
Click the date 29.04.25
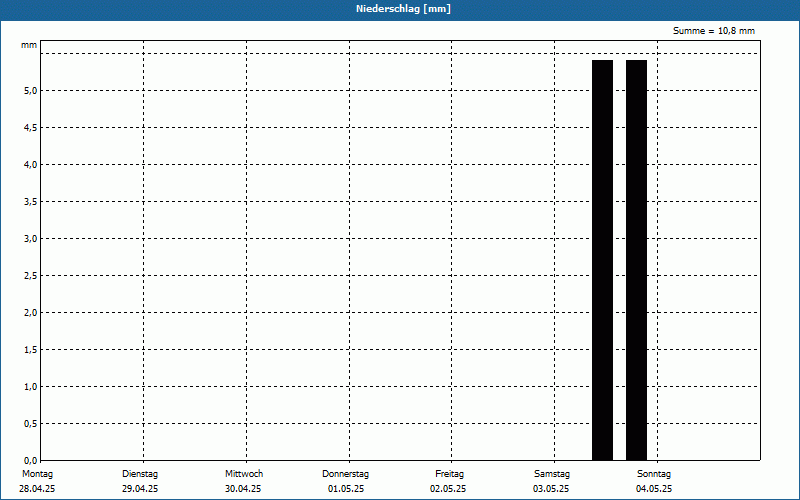coord(140,489)
